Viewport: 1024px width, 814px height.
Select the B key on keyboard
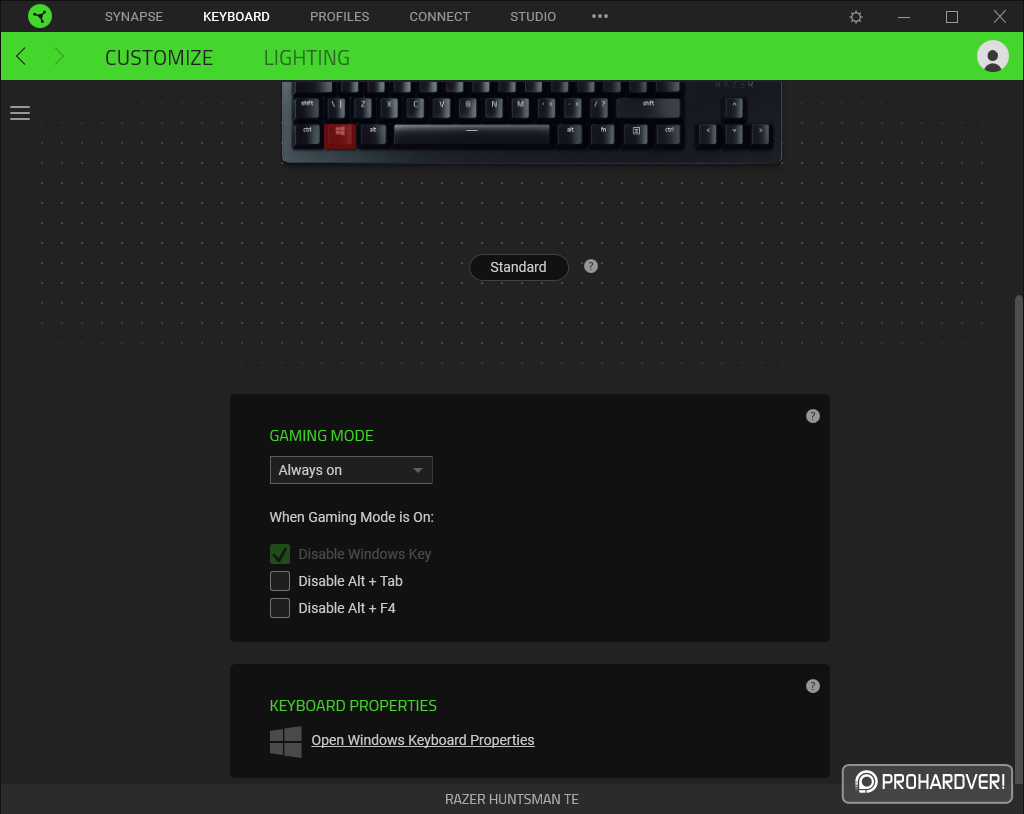[x=468, y=107]
